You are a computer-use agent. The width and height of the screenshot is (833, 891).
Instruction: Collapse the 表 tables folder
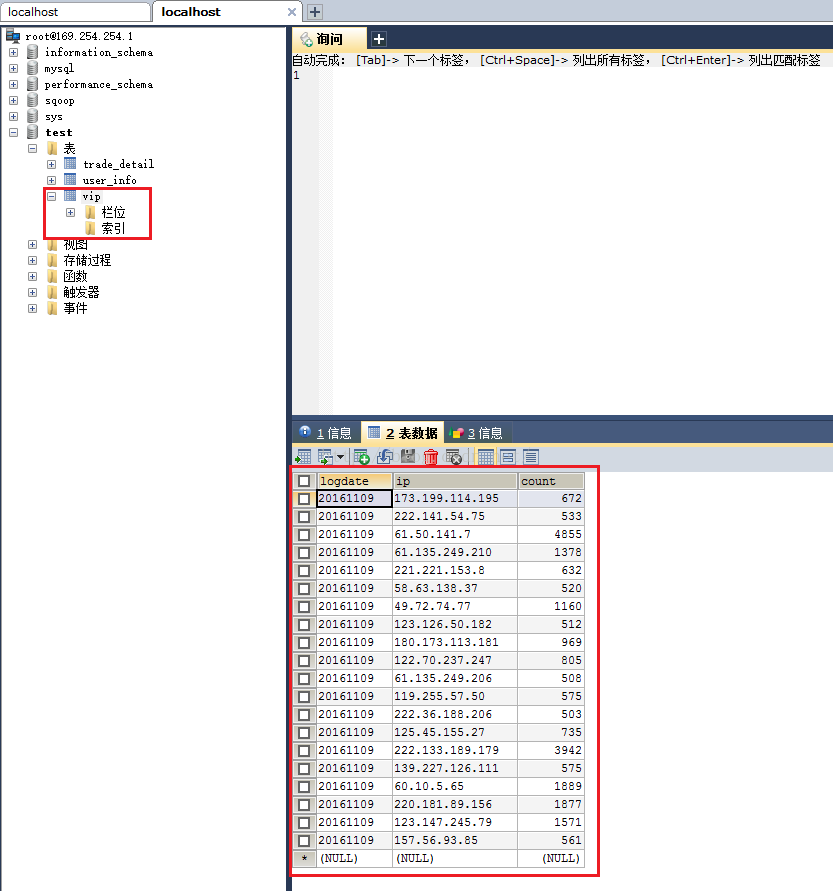(32, 148)
